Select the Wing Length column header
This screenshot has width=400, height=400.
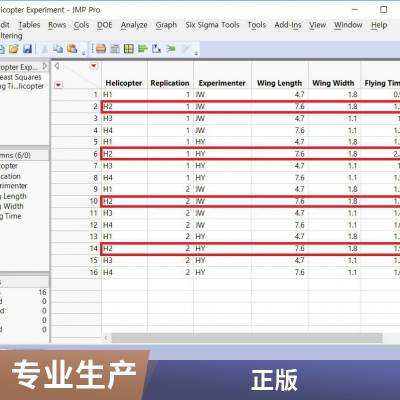tap(279, 83)
